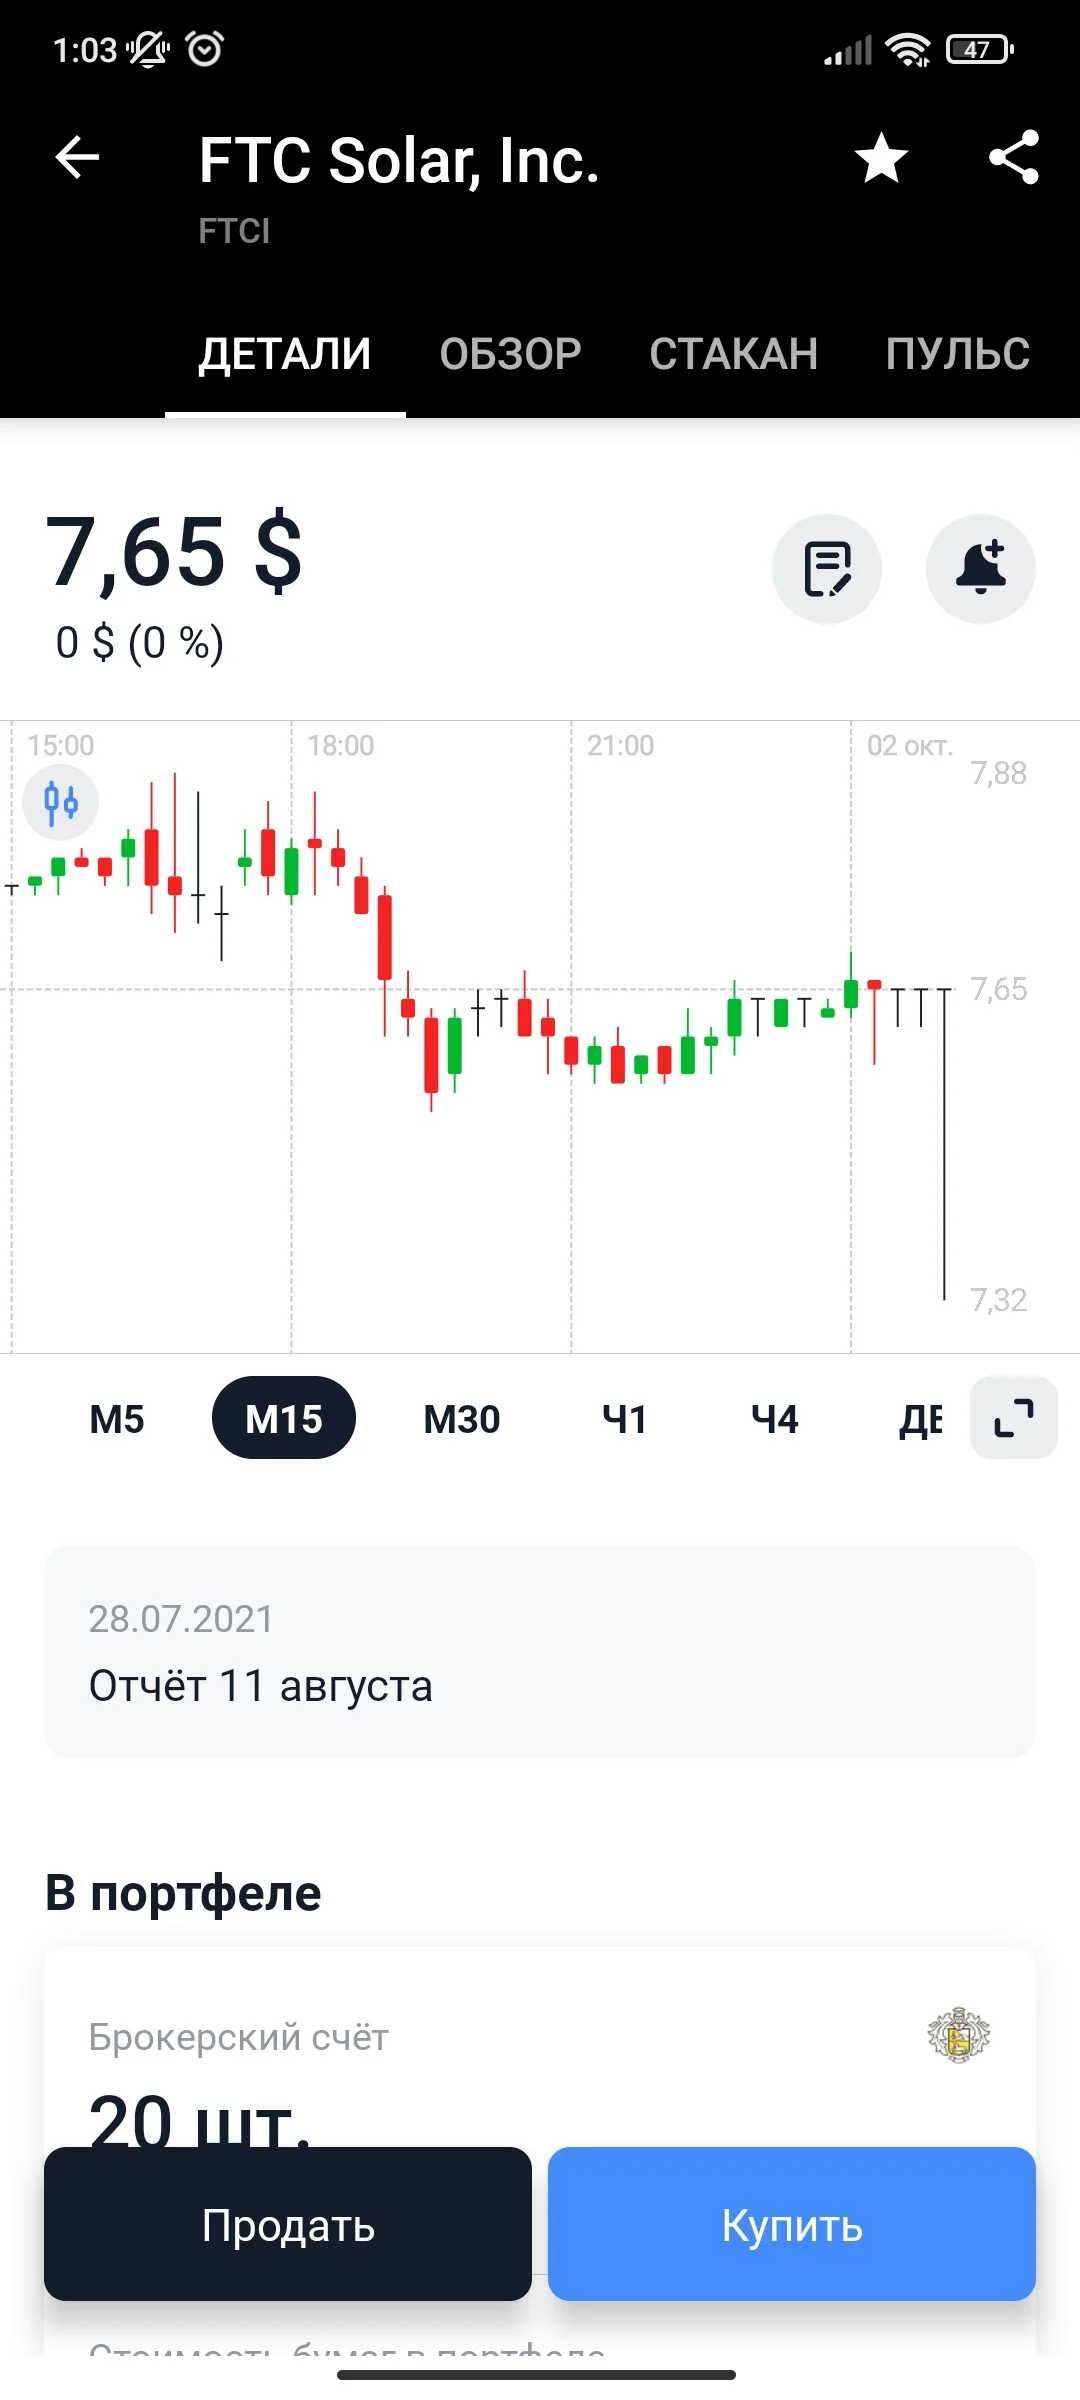Tap the Tinkoff broker account emblem
The image size is (1080, 2400).
[x=958, y=2035]
